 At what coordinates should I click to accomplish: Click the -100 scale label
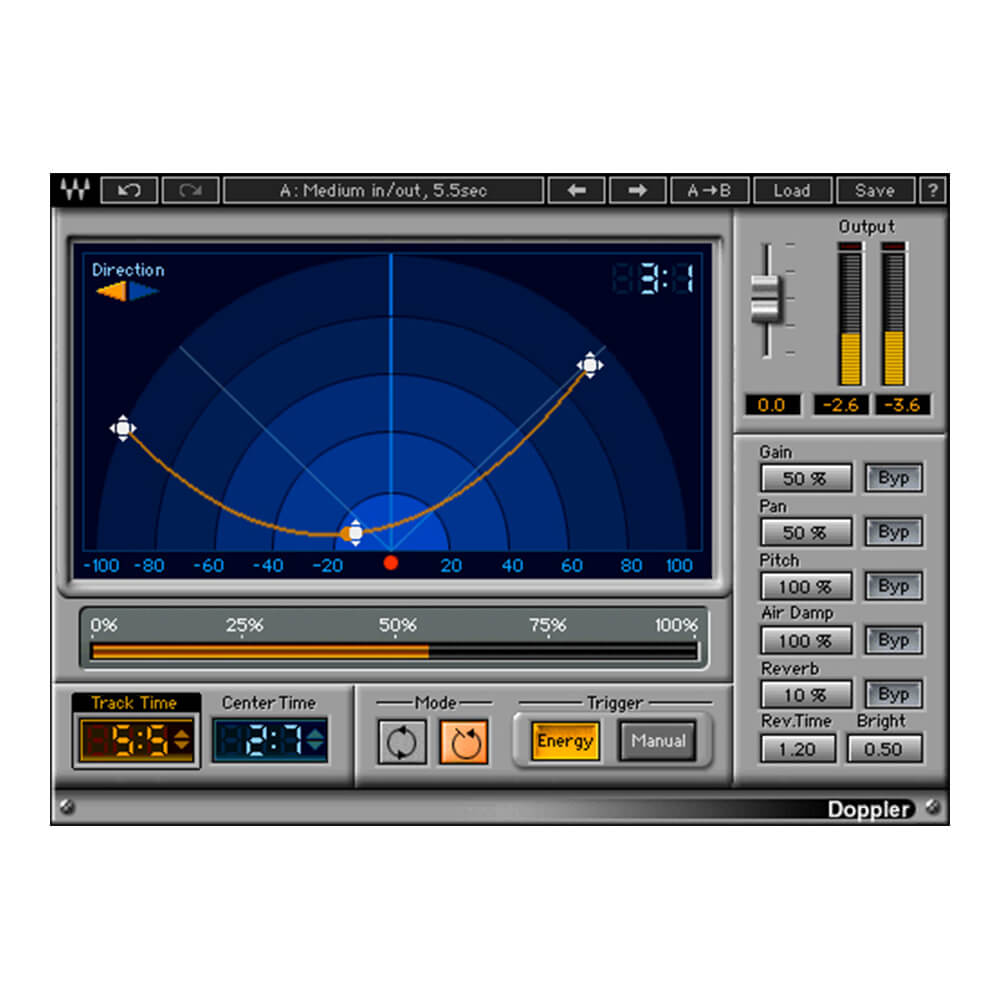pyautogui.click(x=101, y=566)
